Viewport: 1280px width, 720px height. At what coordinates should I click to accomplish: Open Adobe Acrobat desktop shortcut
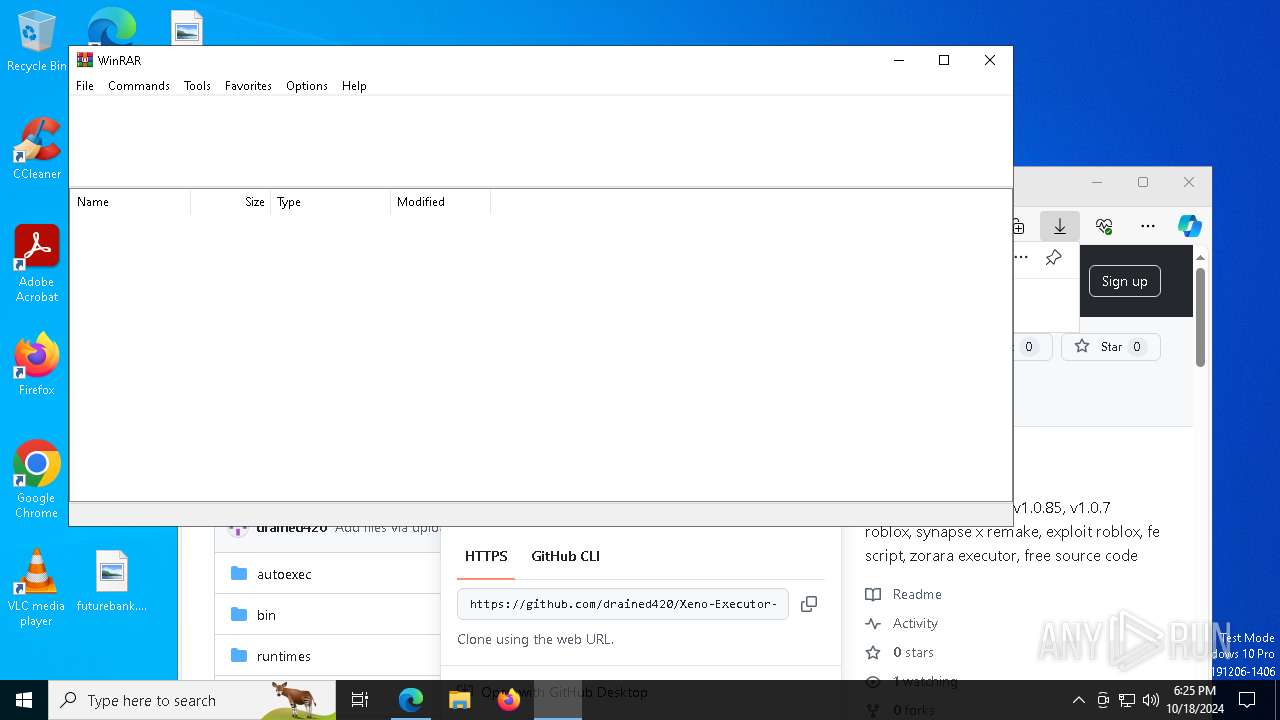point(37,264)
